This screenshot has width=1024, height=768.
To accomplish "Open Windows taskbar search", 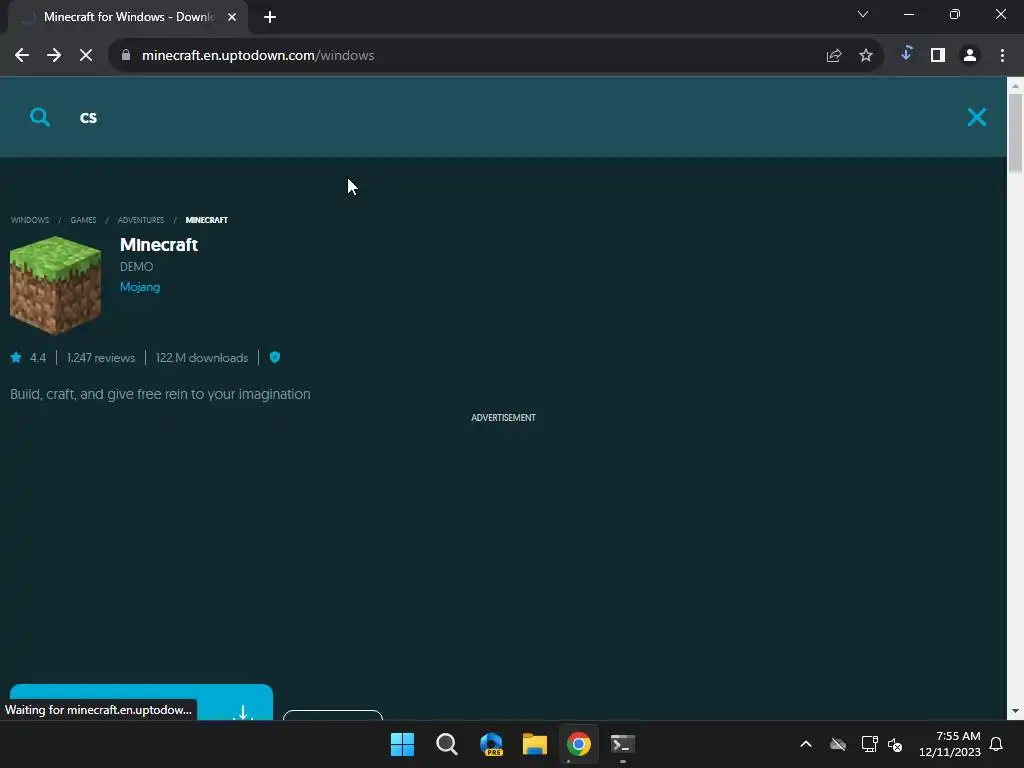I will 447,744.
